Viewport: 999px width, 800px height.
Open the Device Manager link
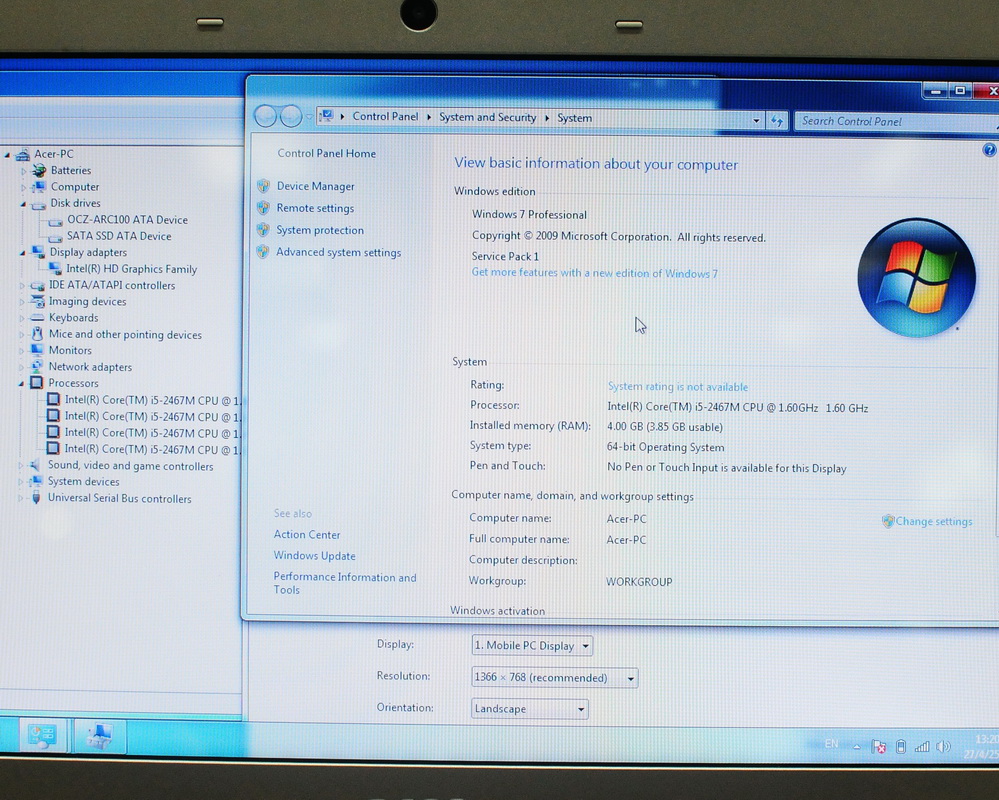point(315,186)
